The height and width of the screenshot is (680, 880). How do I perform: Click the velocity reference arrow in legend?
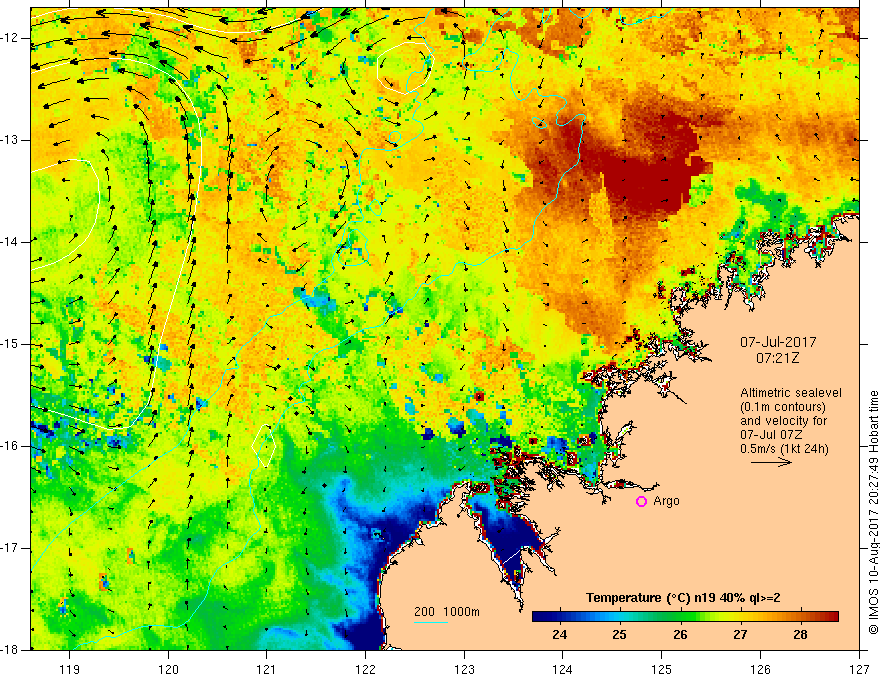pyautogui.click(x=771, y=462)
